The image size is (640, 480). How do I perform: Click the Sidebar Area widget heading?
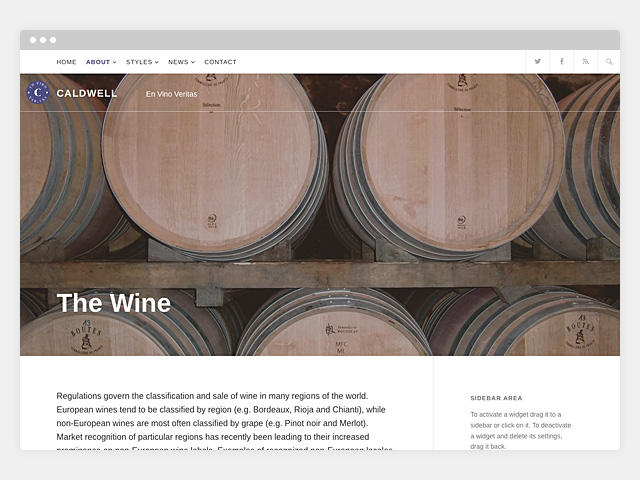[x=496, y=398]
